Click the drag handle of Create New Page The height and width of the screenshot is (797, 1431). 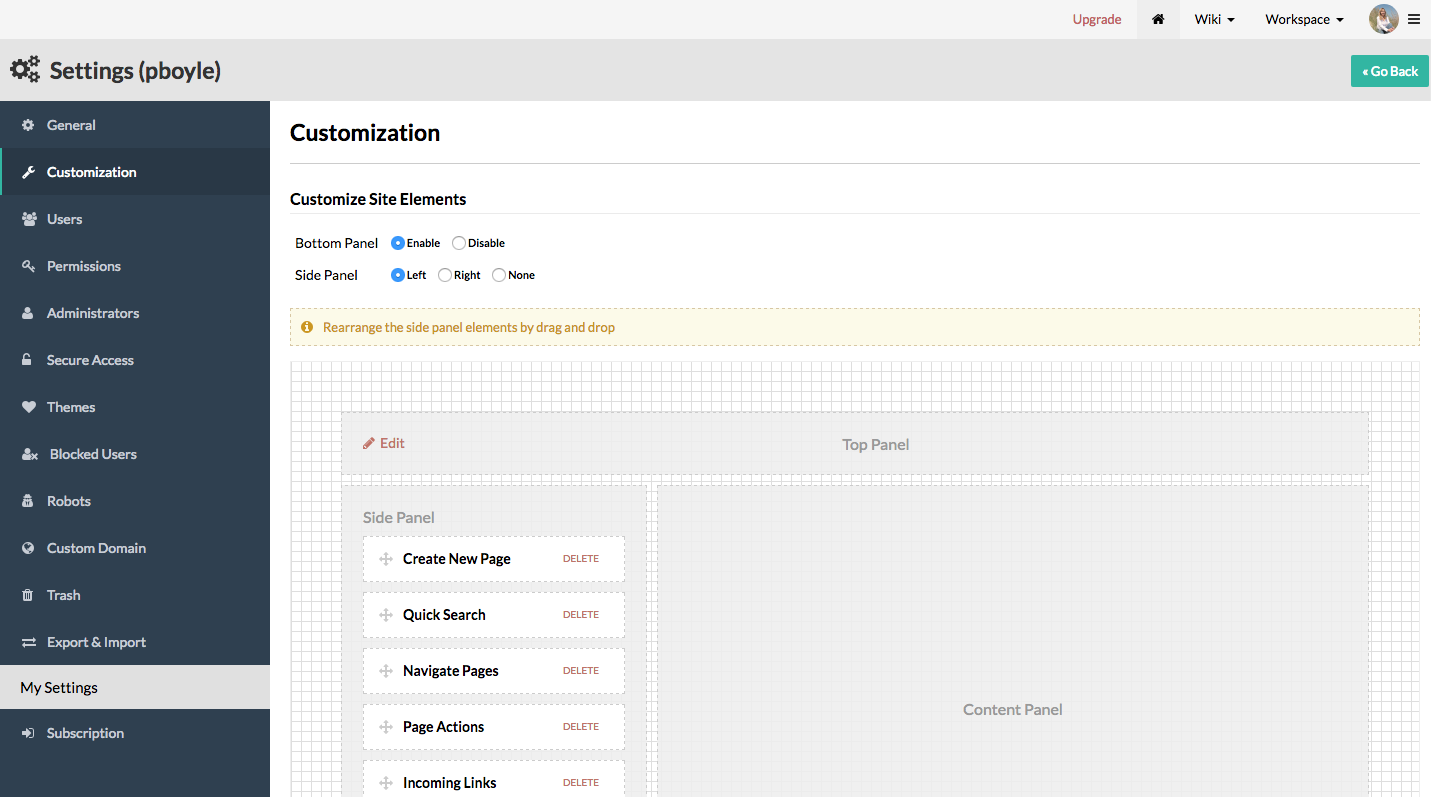pos(385,559)
